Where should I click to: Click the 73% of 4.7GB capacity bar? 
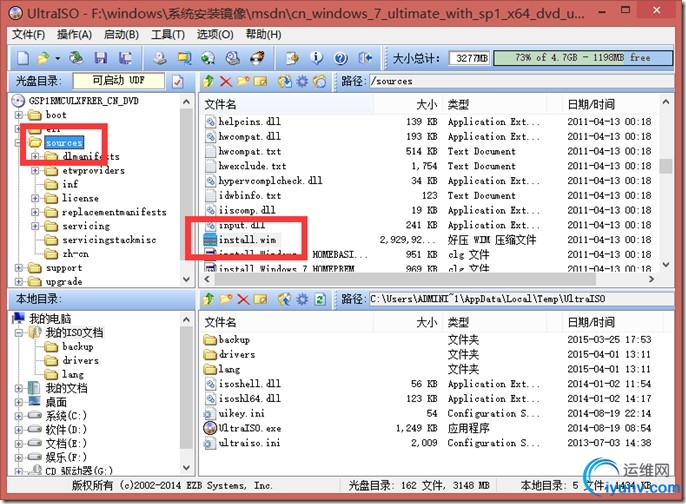583,58
